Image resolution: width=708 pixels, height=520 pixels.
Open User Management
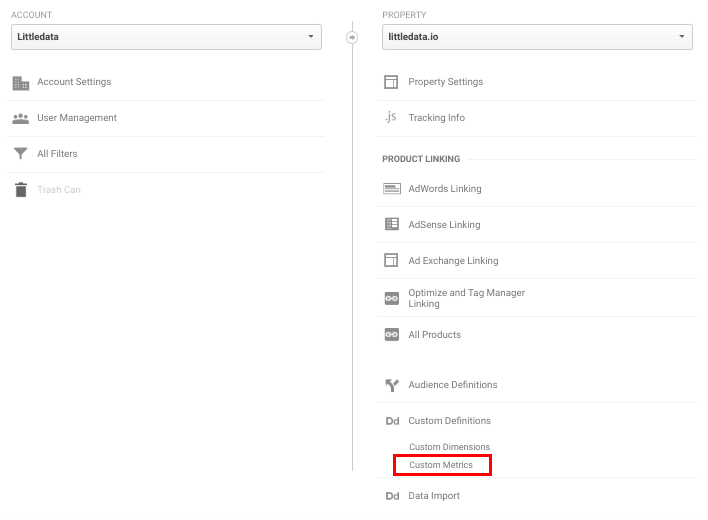tap(77, 118)
